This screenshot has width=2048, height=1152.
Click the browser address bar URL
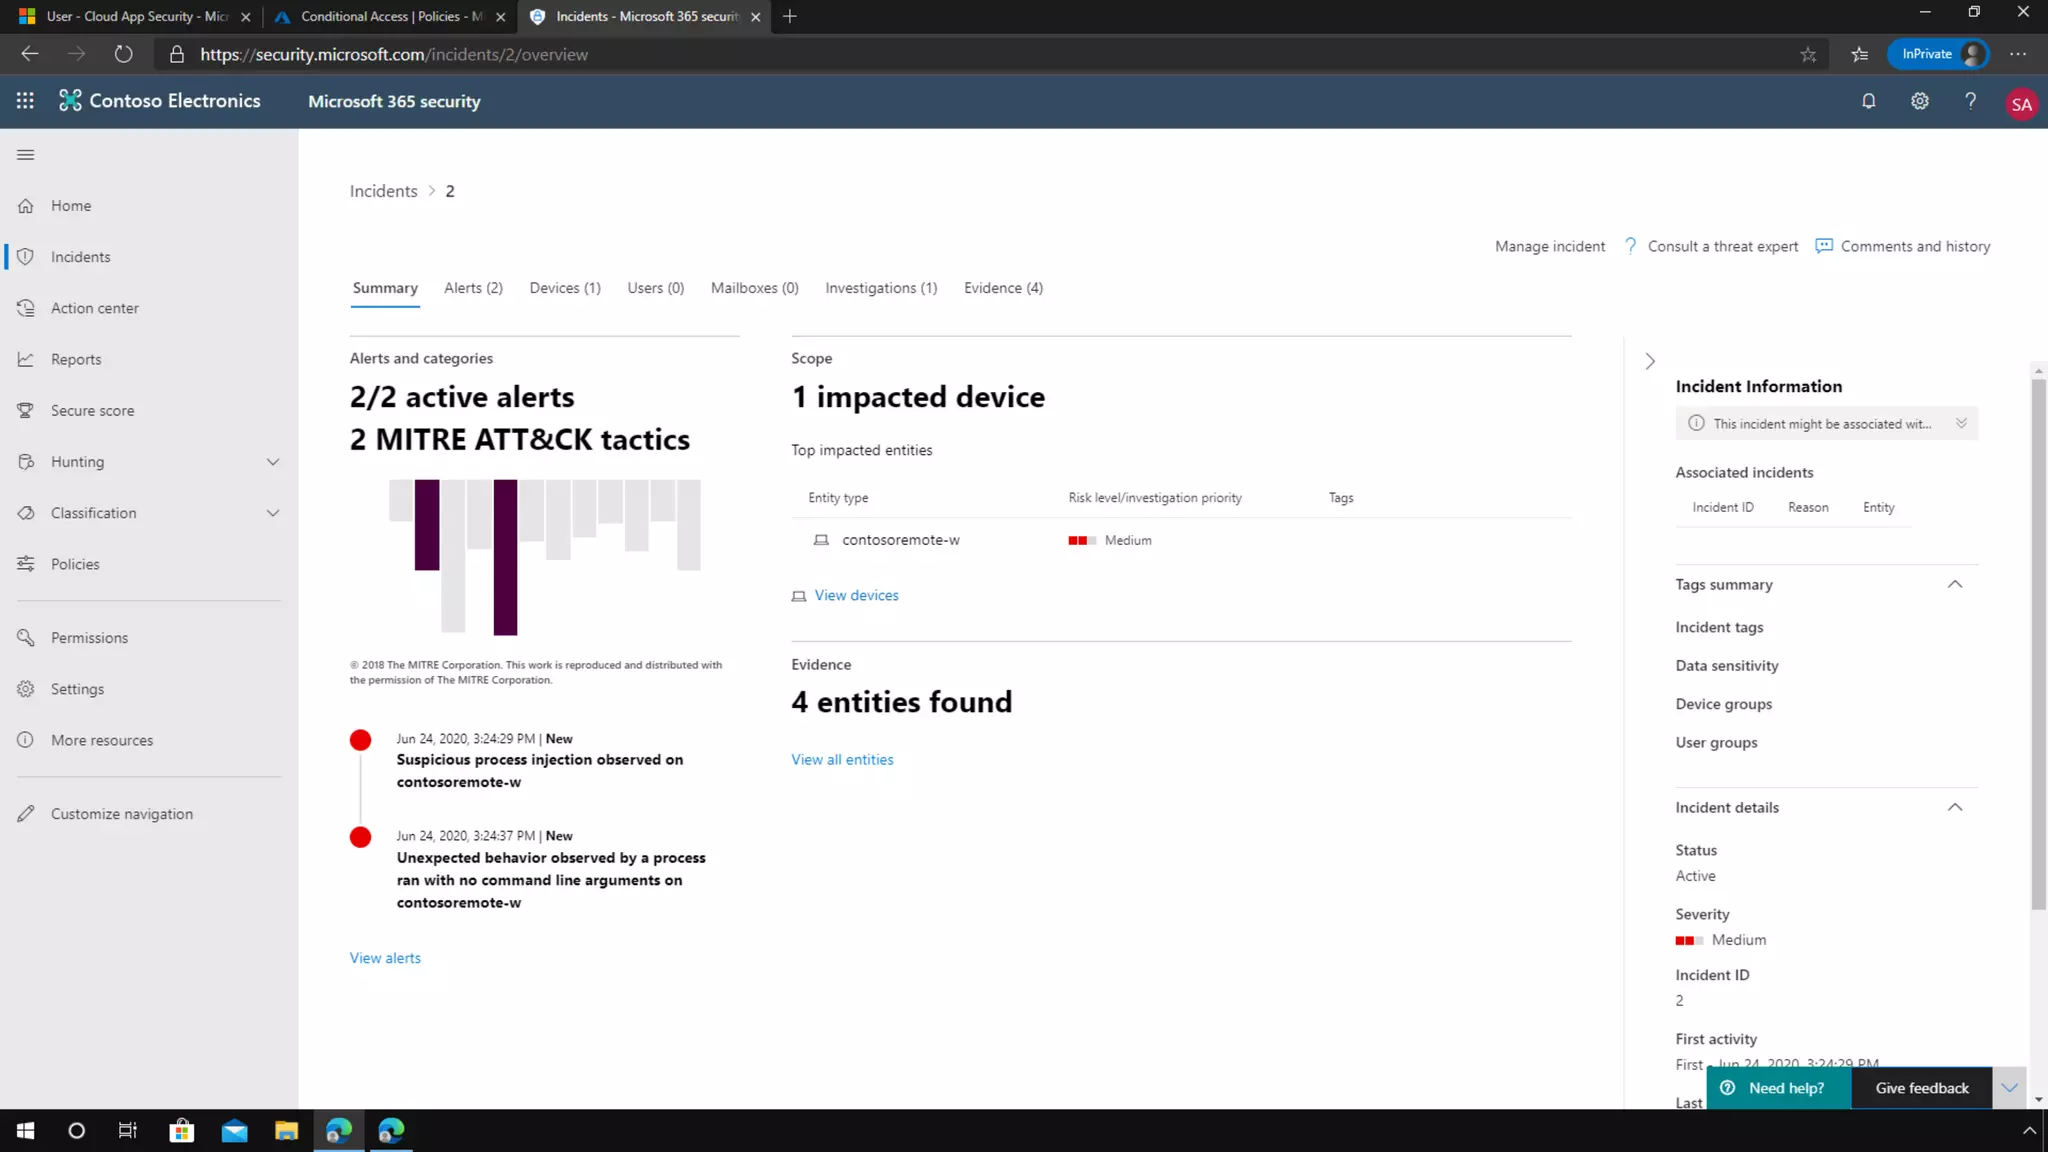coord(394,54)
